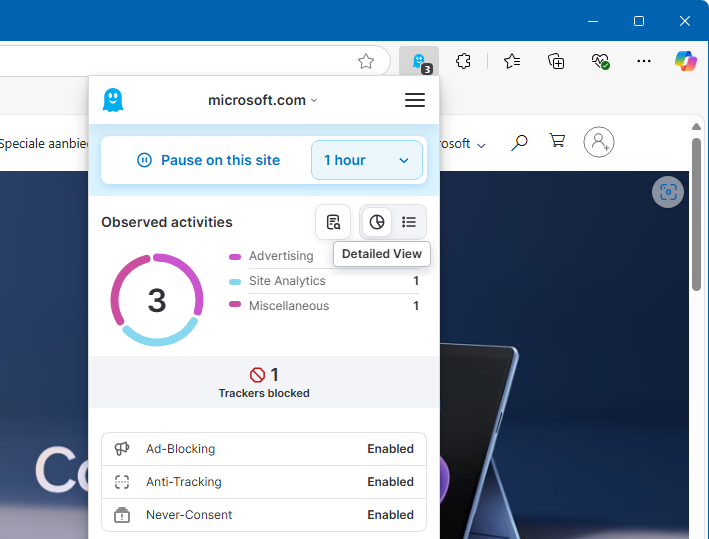Click the scrollbar up arrow
709x539 pixels.
(696, 127)
